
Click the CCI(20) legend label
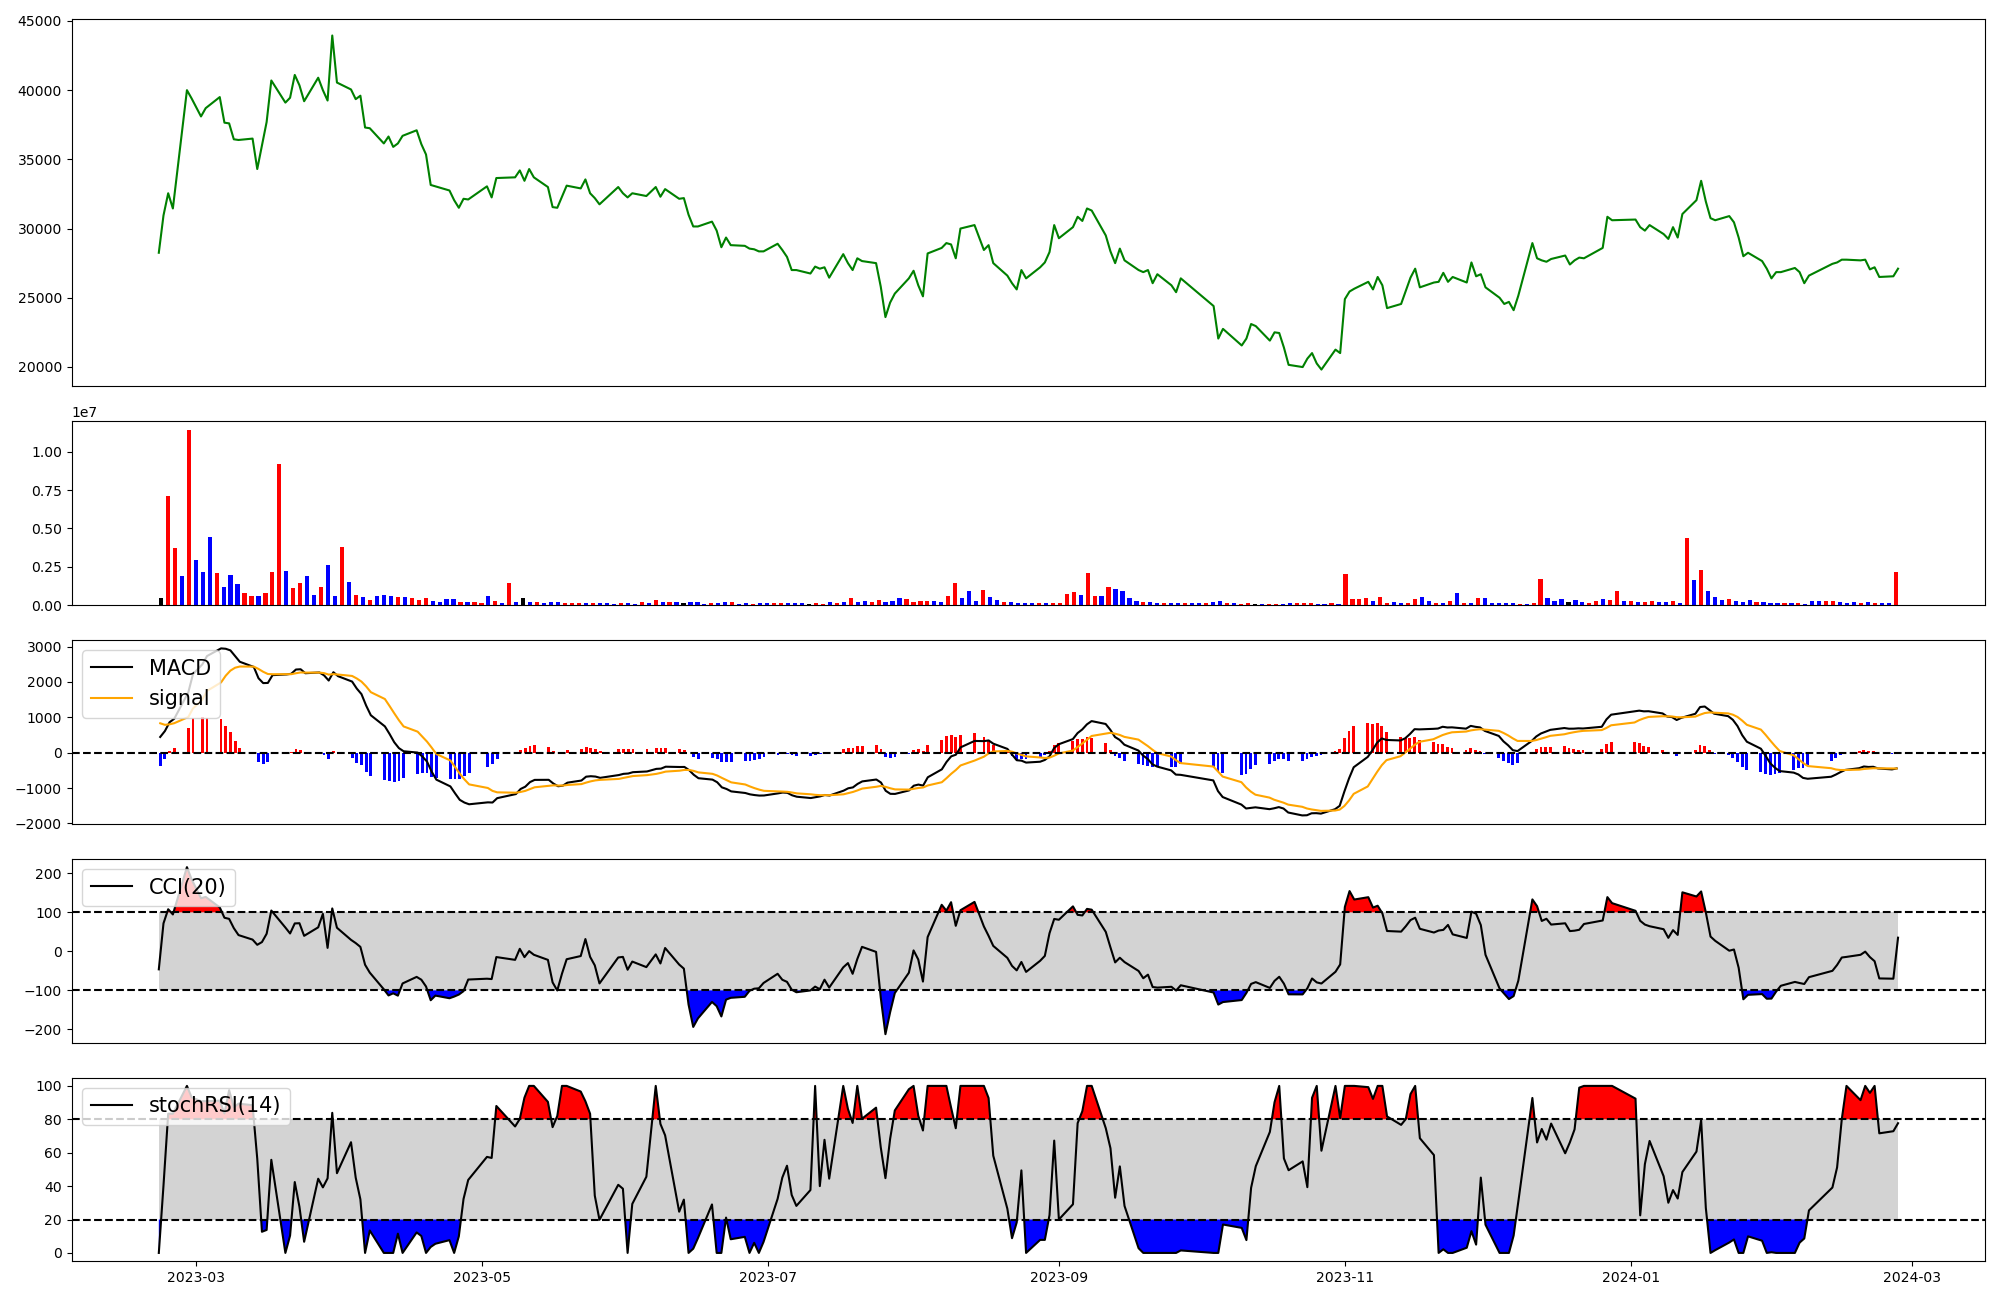tap(187, 887)
